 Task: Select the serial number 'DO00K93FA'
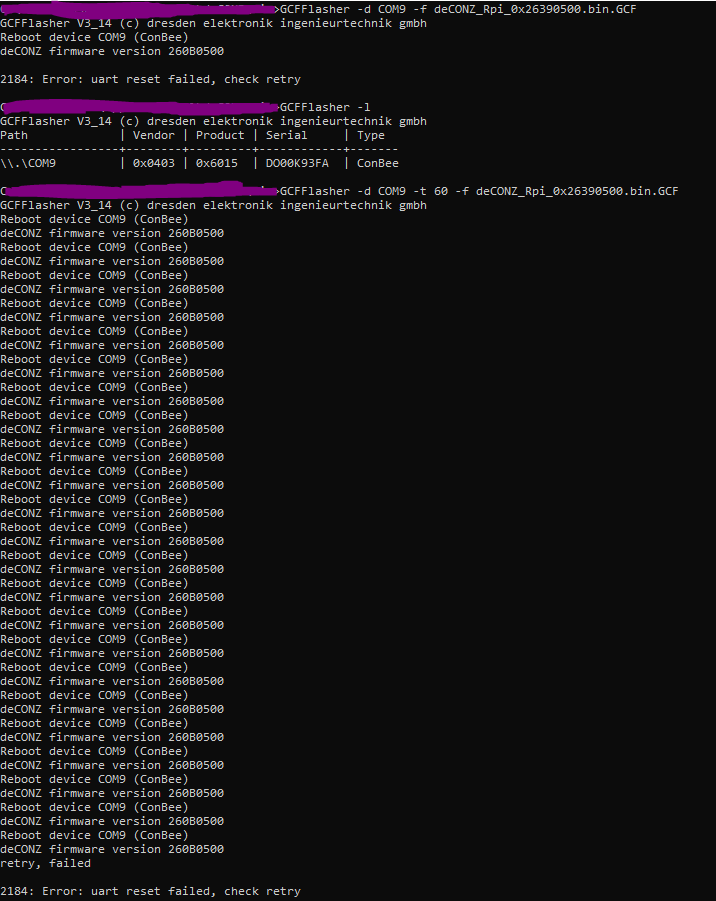coord(297,163)
